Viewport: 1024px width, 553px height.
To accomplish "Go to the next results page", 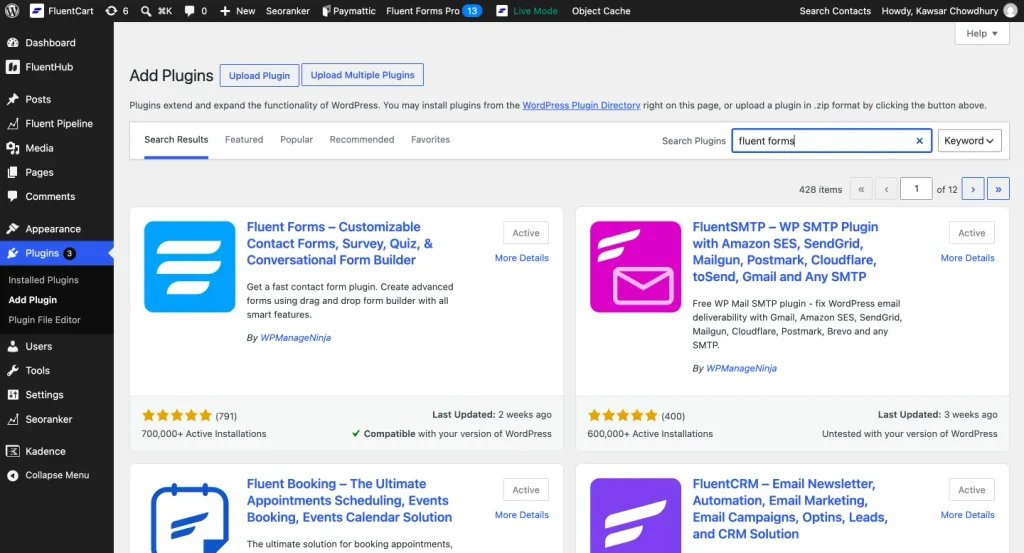I will (x=973, y=189).
